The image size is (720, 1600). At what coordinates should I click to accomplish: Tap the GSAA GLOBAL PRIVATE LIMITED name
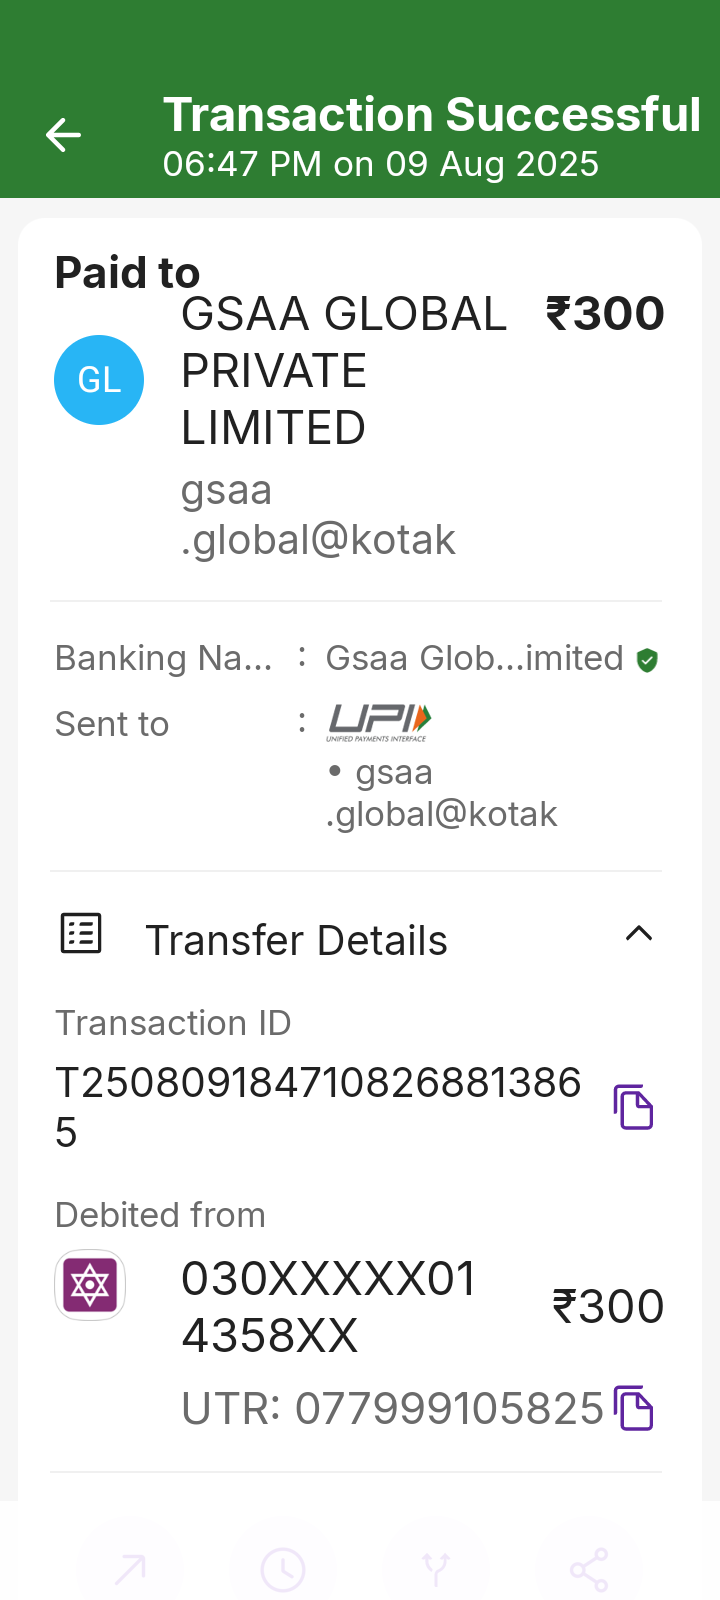pos(343,371)
